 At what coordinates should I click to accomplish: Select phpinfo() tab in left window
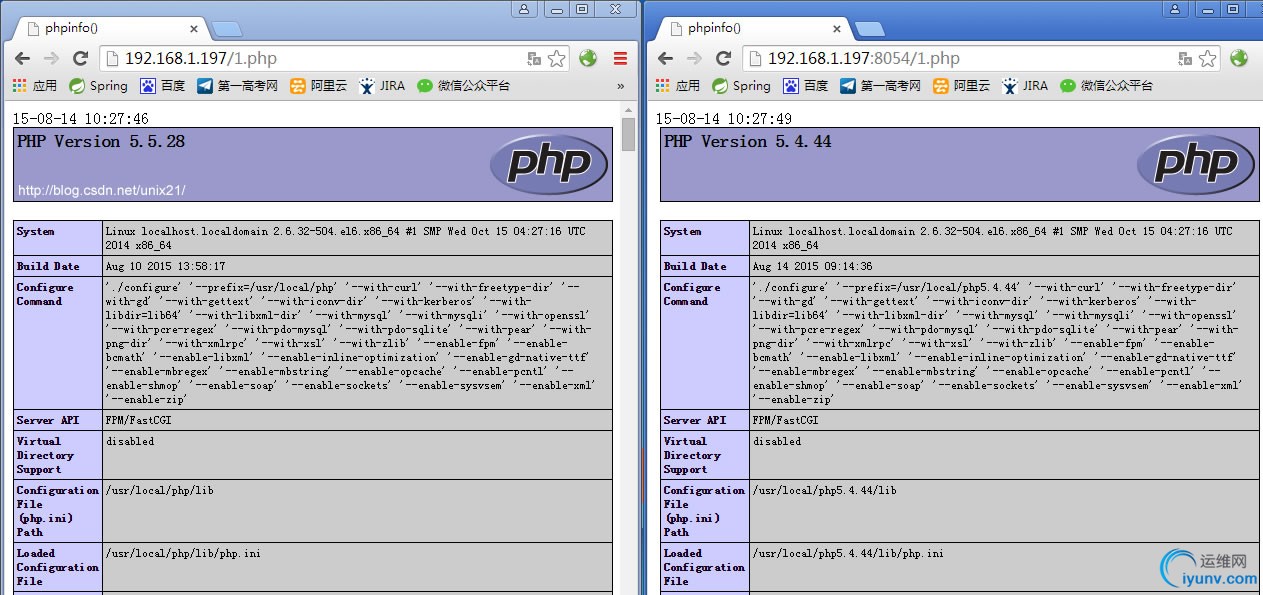110,28
